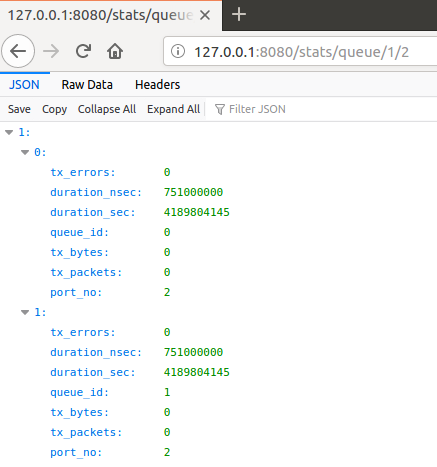Open the Headers tab

click(x=158, y=85)
